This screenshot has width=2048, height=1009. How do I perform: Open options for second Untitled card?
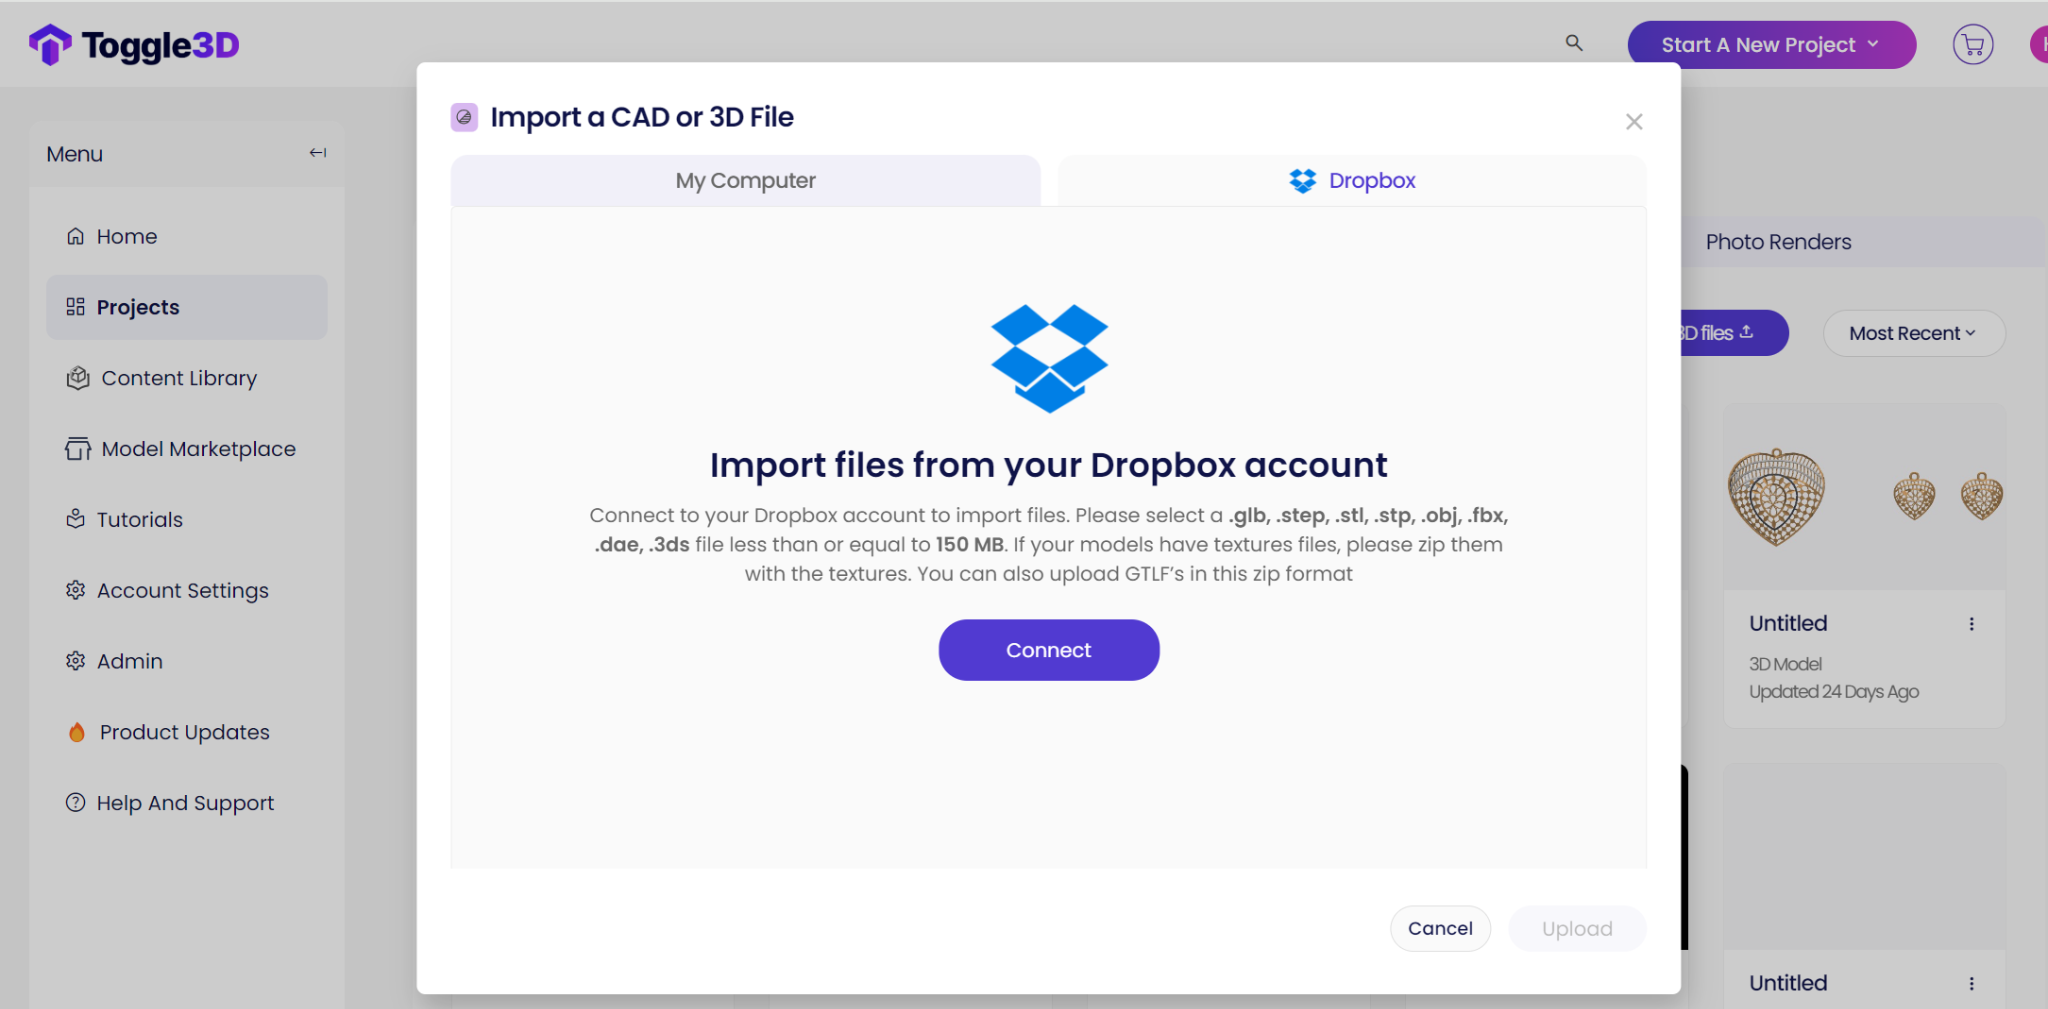(1971, 984)
